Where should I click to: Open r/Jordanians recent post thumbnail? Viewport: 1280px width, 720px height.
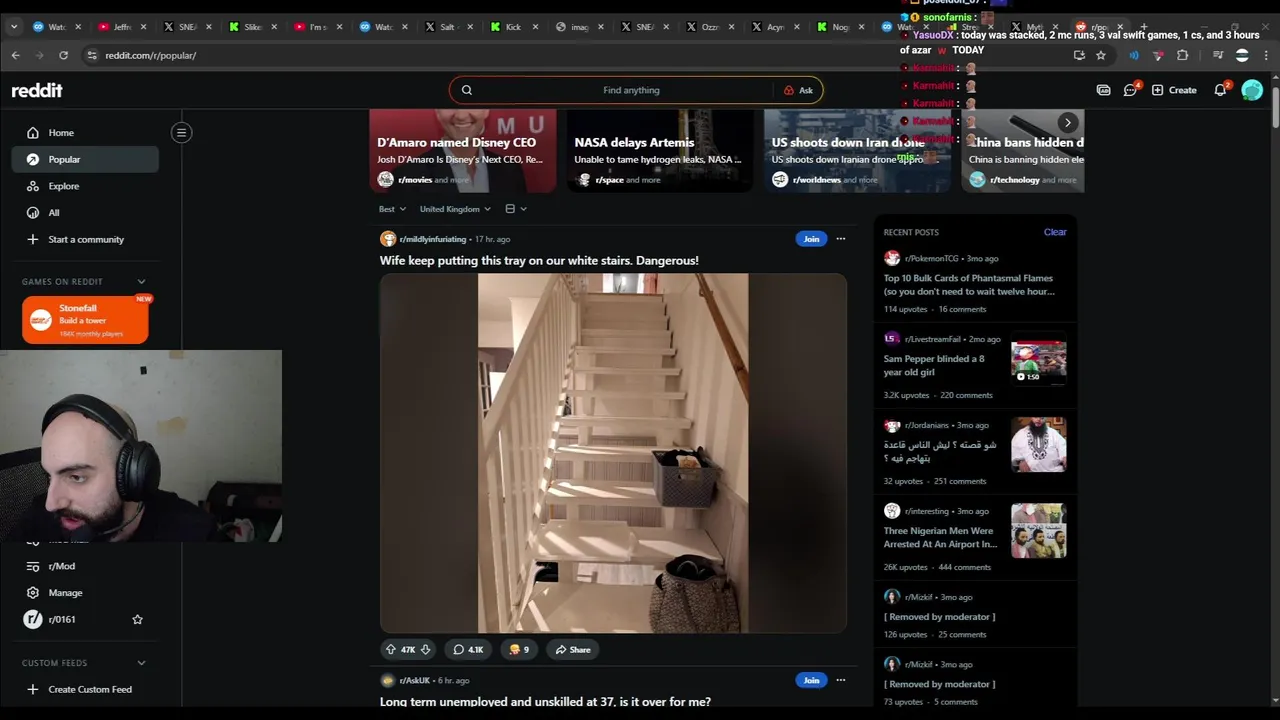pyautogui.click(x=1038, y=444)
